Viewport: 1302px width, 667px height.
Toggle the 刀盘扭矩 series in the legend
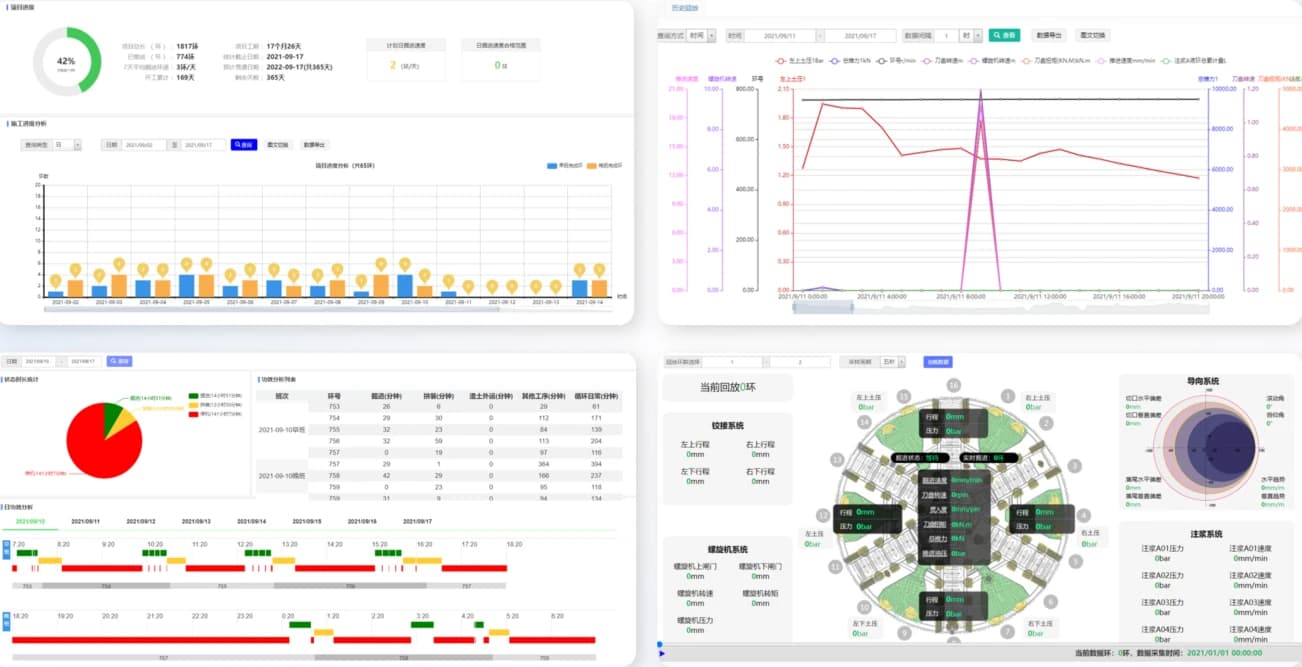[x=1057, y=61]
